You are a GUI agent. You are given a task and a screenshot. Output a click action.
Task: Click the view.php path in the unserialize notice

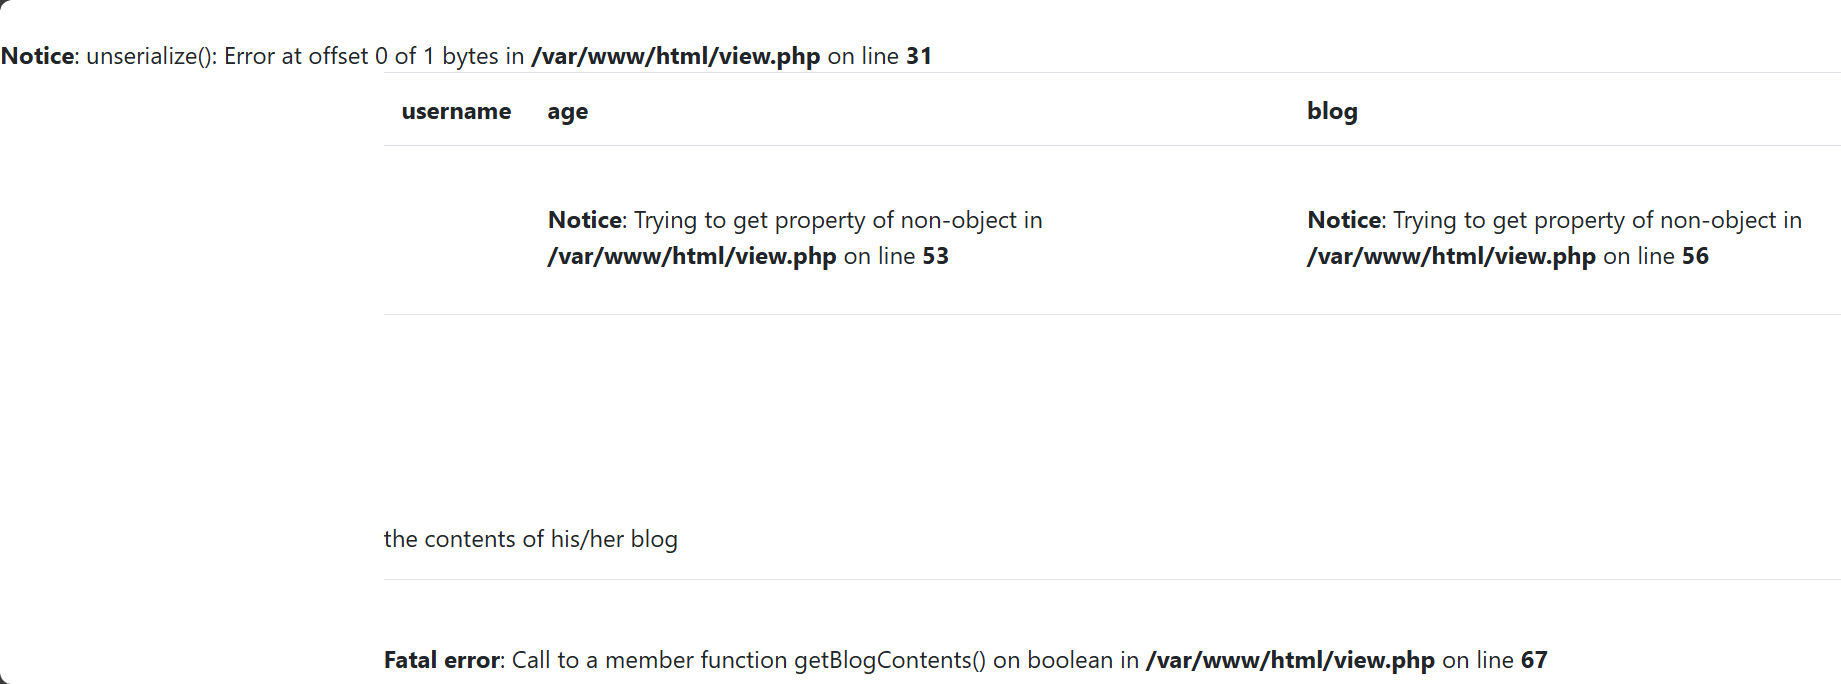[x=676, y=56]
